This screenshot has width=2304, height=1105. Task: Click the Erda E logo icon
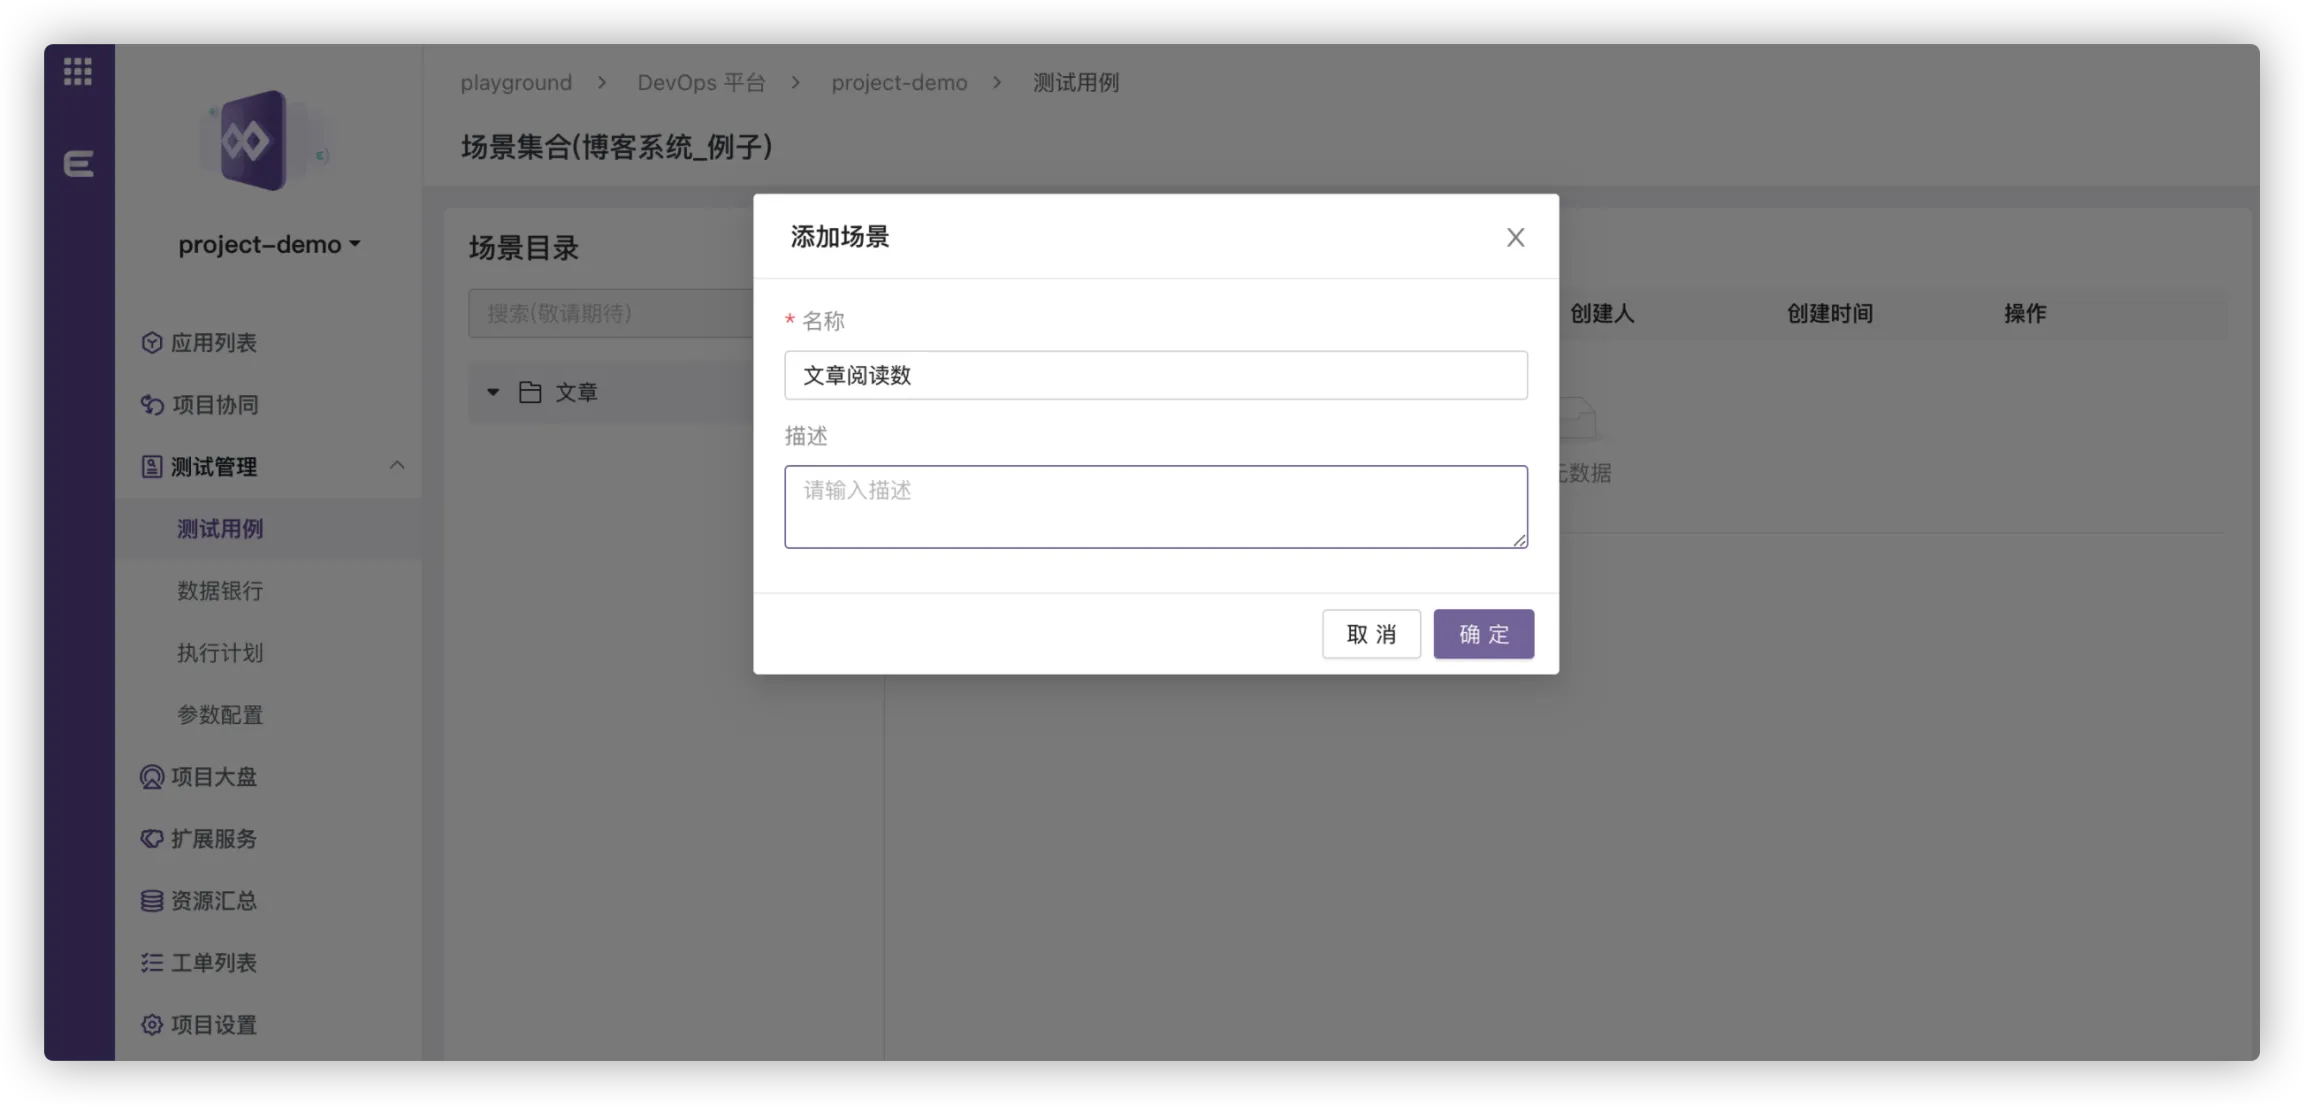coord(78,163)
